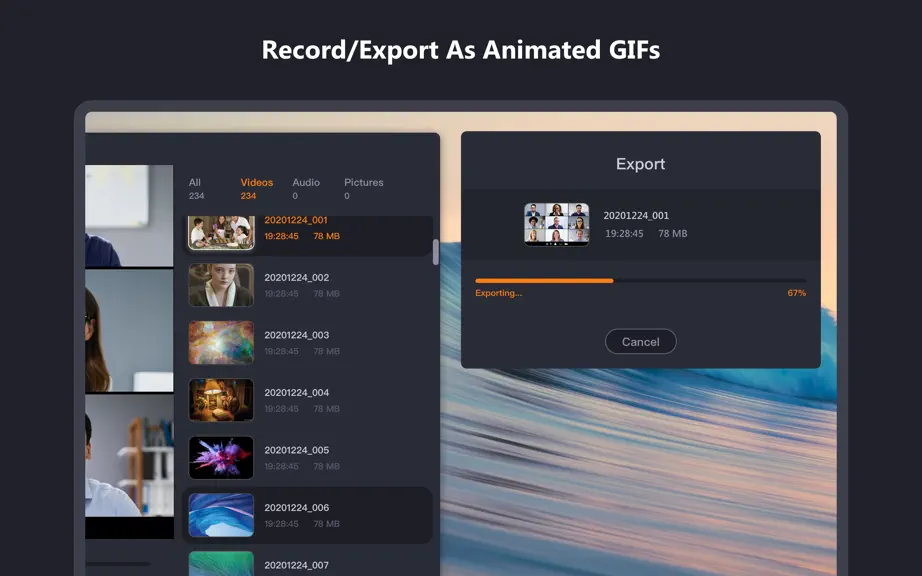The height and width of the screenshot is (576, 922).
Task: Click 19:28:45 duration in Export dialog
Action: click(624, 234)
